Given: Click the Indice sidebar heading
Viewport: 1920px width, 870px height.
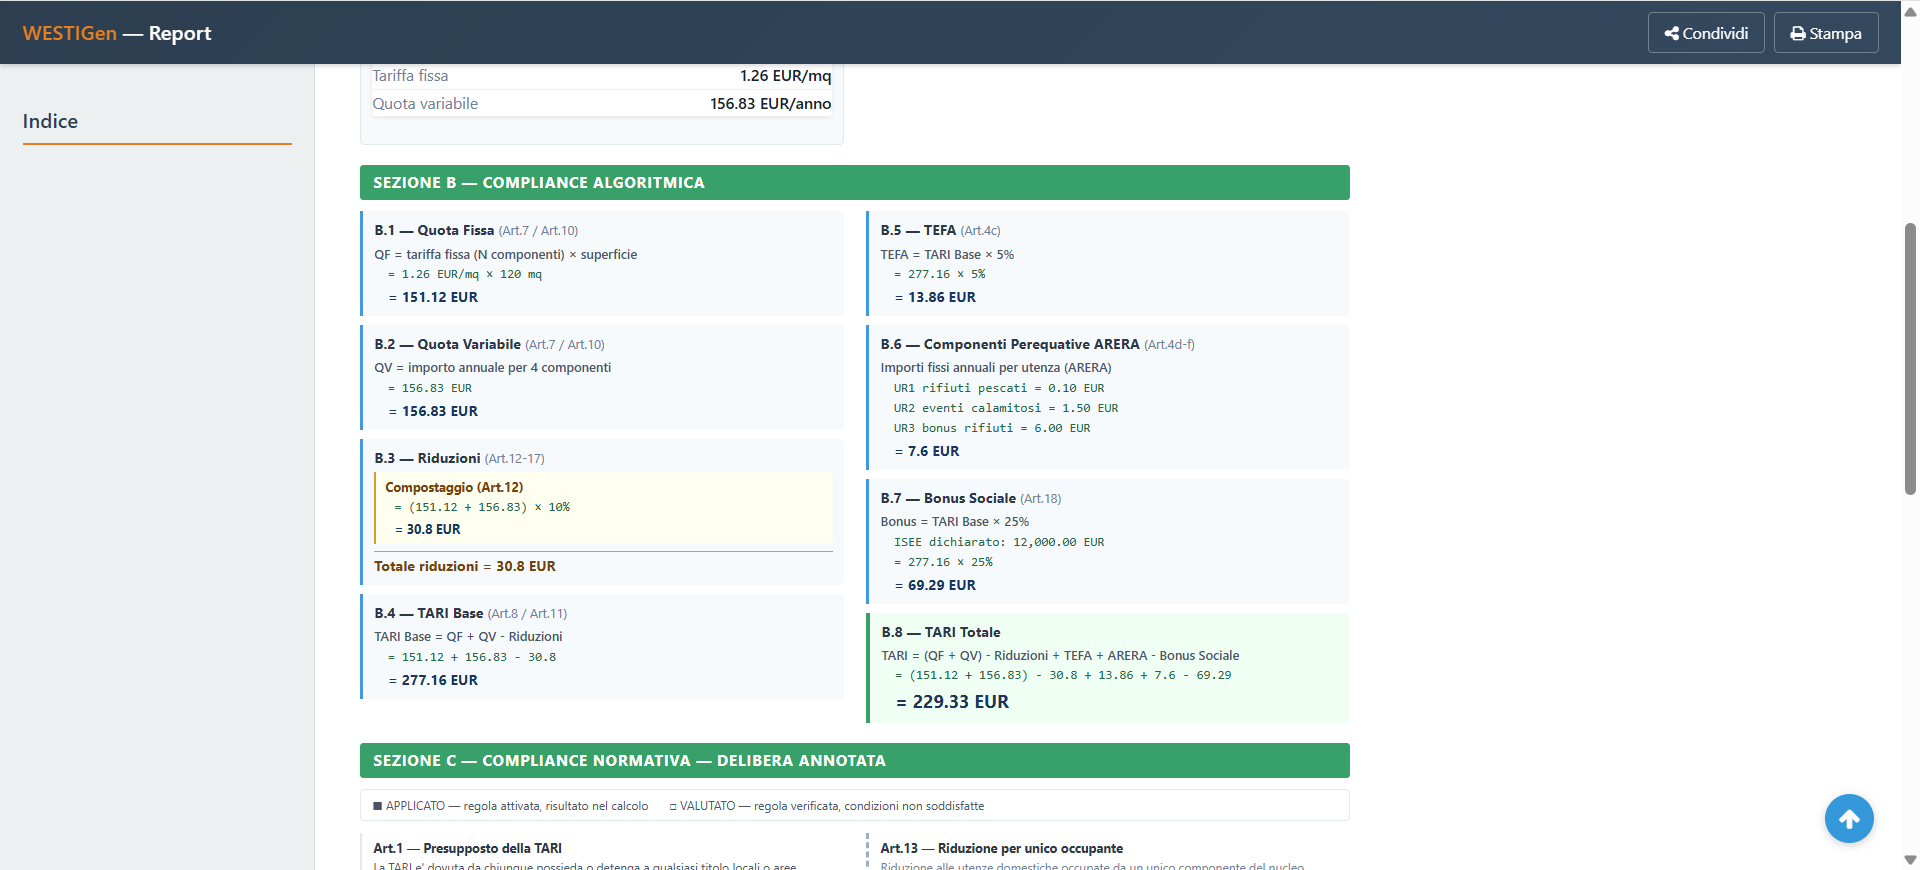Looking at the screenshot, I should pyautogui.click(x=50, y=121).
